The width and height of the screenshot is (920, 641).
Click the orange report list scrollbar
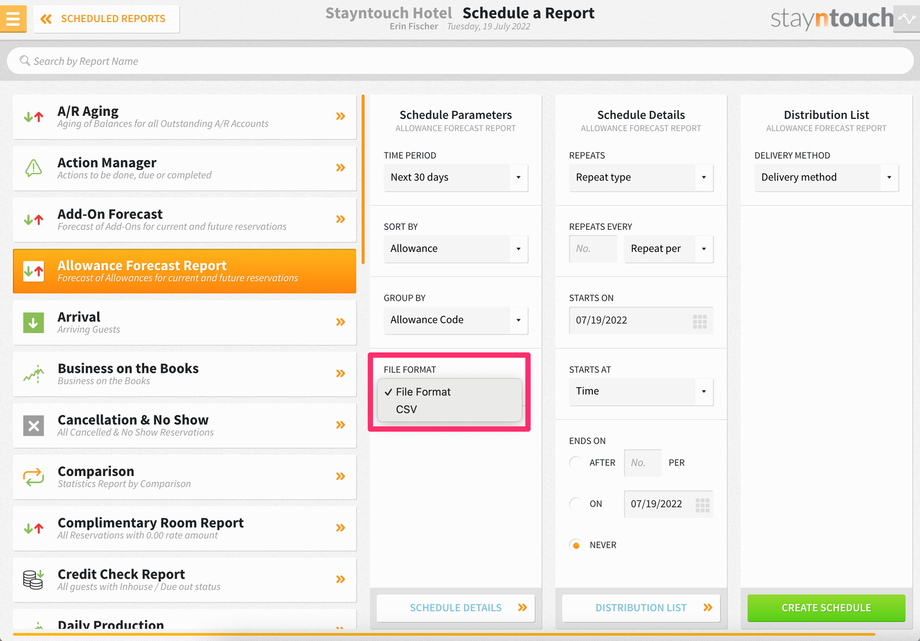363,179
